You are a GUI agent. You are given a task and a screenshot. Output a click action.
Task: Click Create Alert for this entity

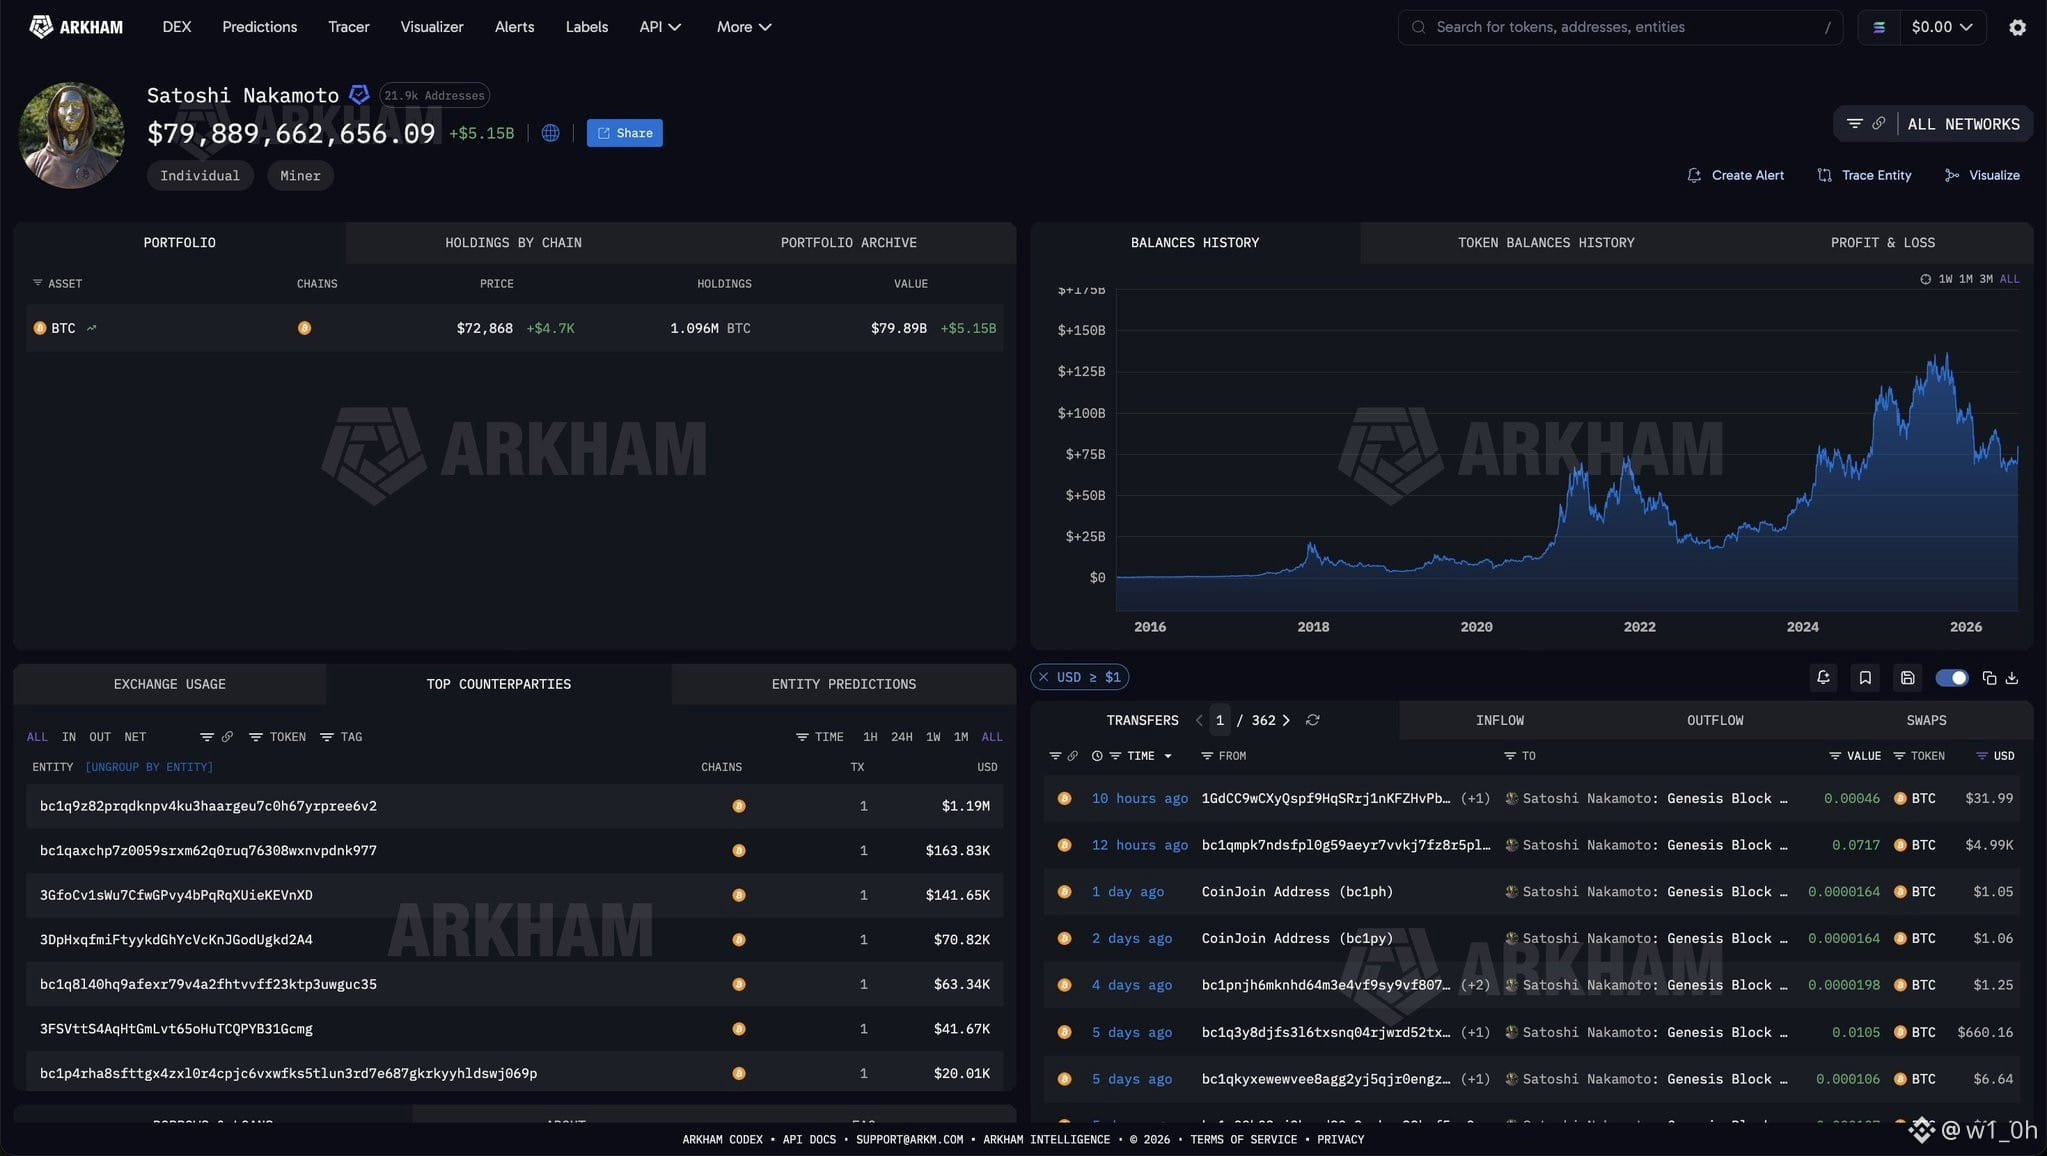pos(1735,175)
